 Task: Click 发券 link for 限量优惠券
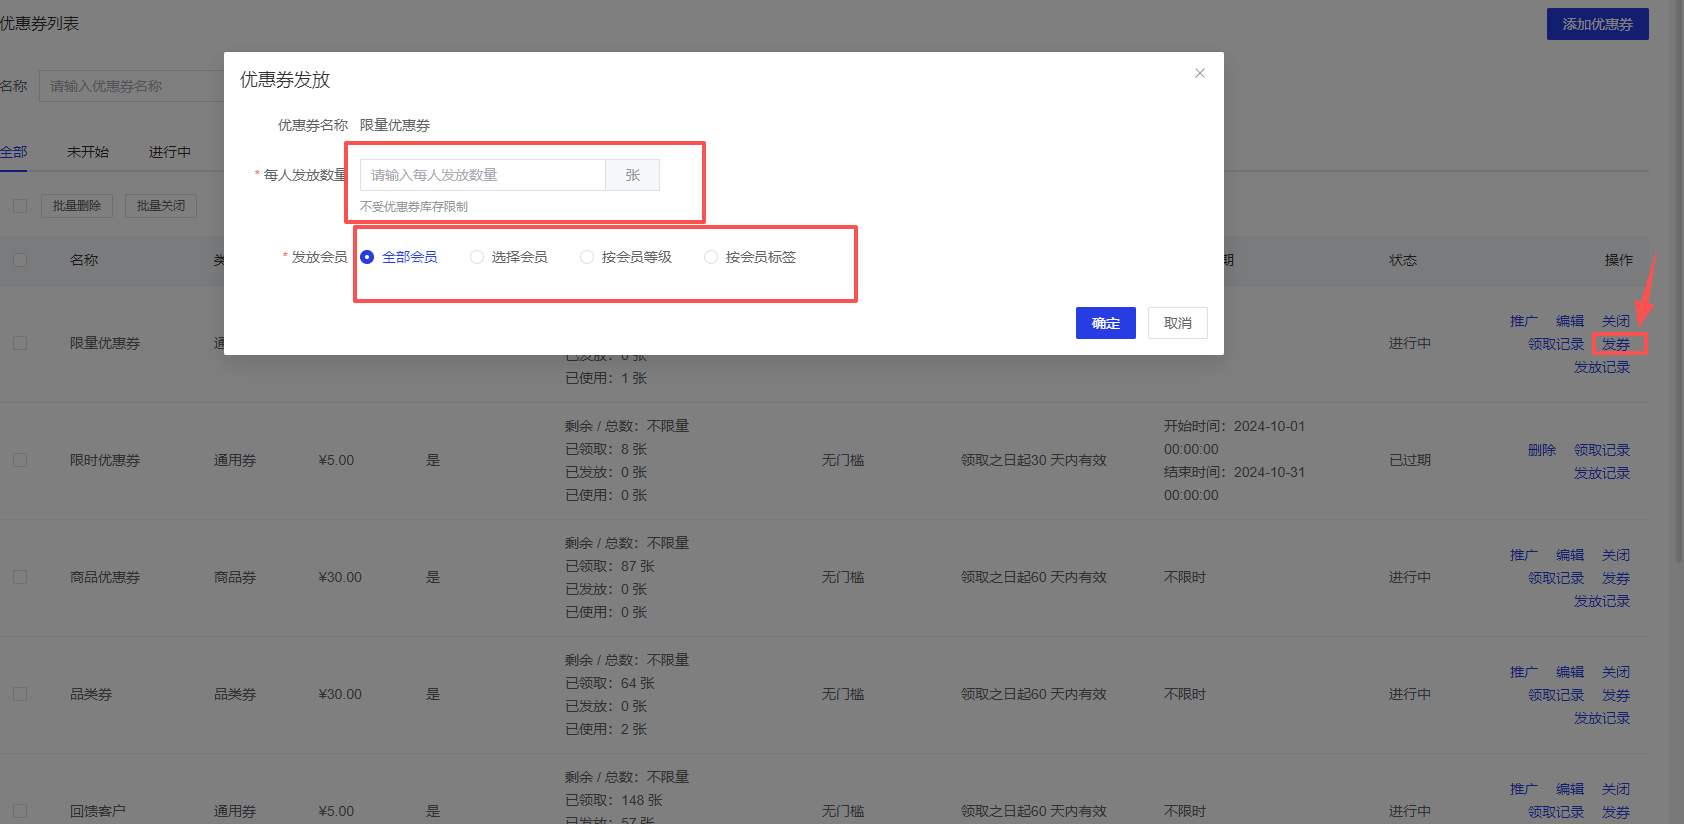(x=1615, y=344)
